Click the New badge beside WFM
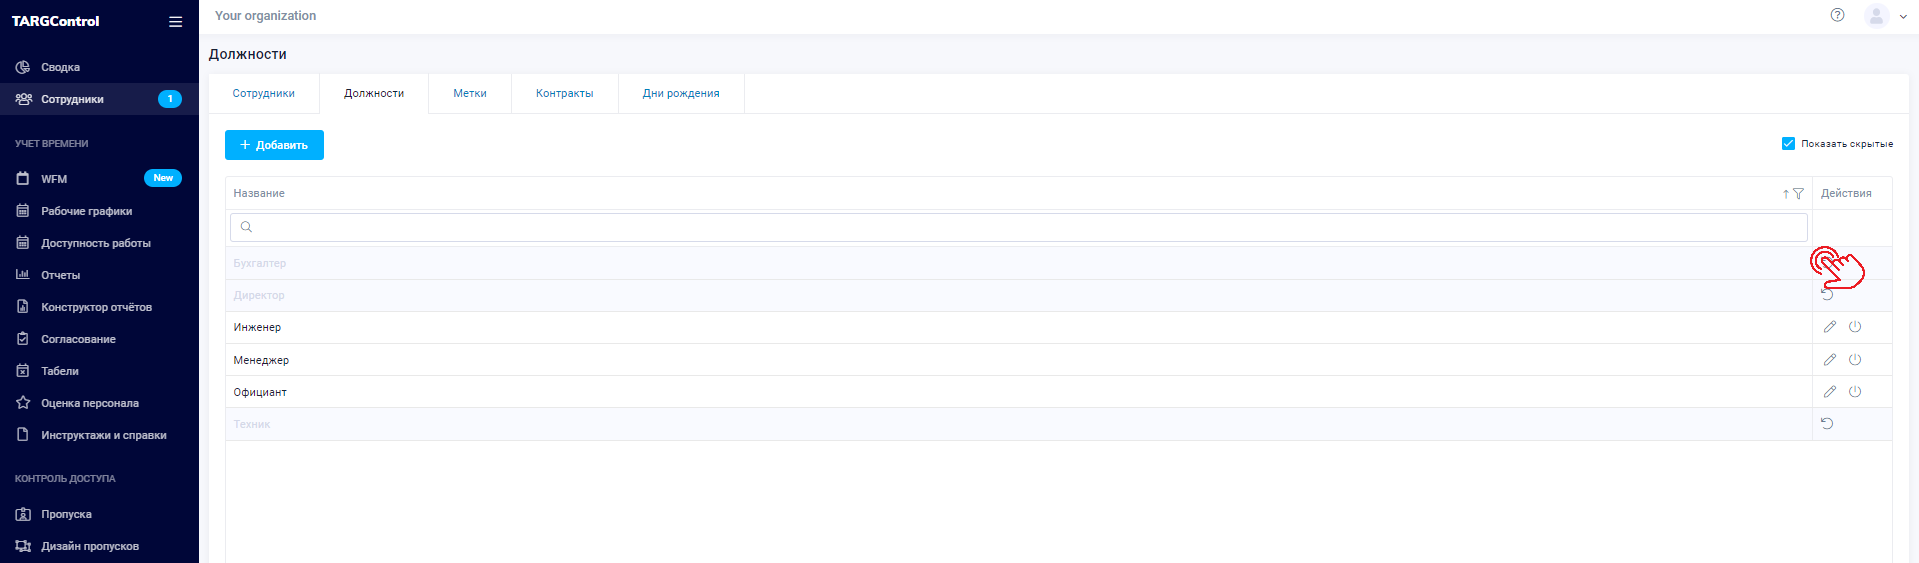This screenshot has height=563, width=1919. (163, 178)
